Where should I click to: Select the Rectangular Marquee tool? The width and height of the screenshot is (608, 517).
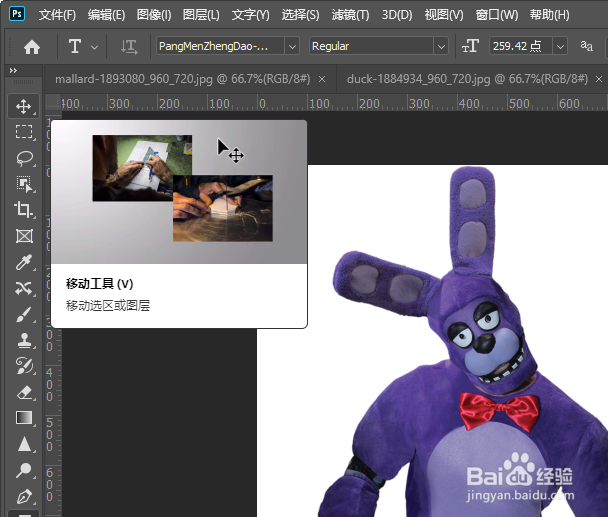(x=24, y=132)
